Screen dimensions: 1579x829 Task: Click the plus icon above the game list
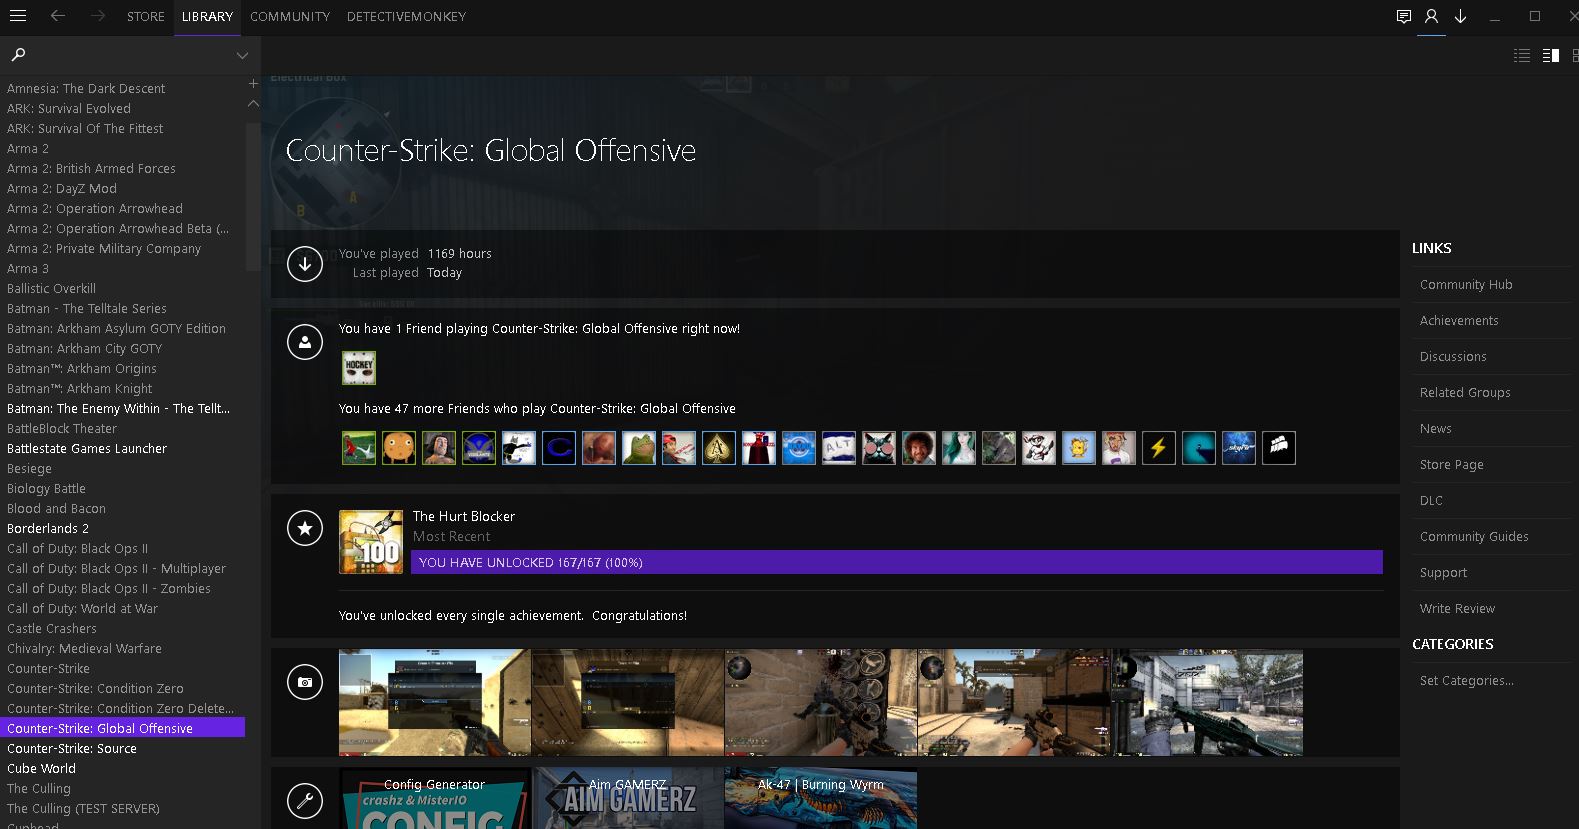pyautogui.click(x=253, y=84)
